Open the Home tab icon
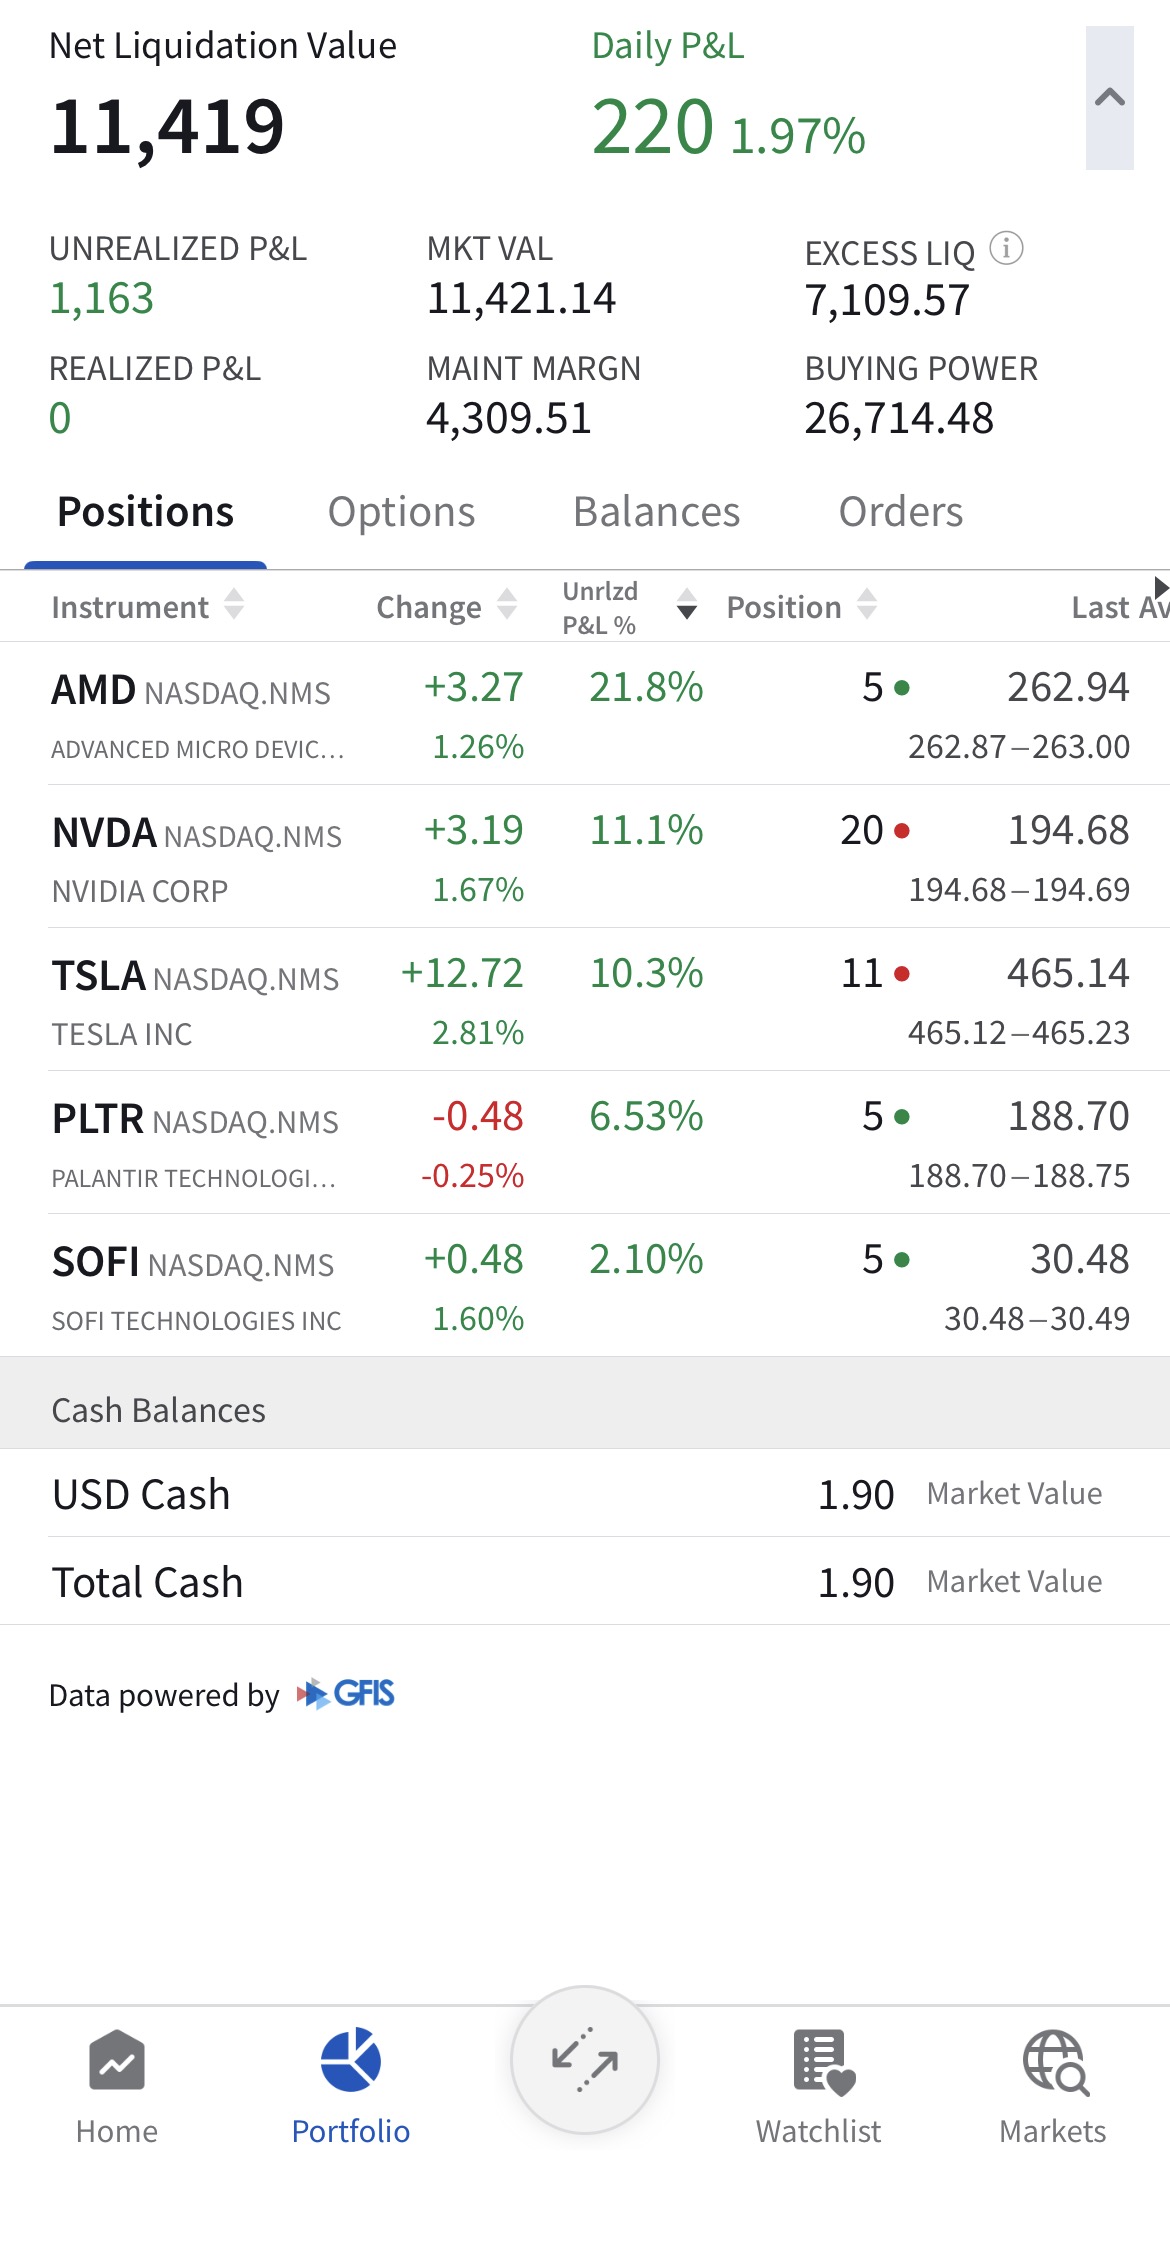This screenshot has height=2259, width=1170. click(117, 2061)
